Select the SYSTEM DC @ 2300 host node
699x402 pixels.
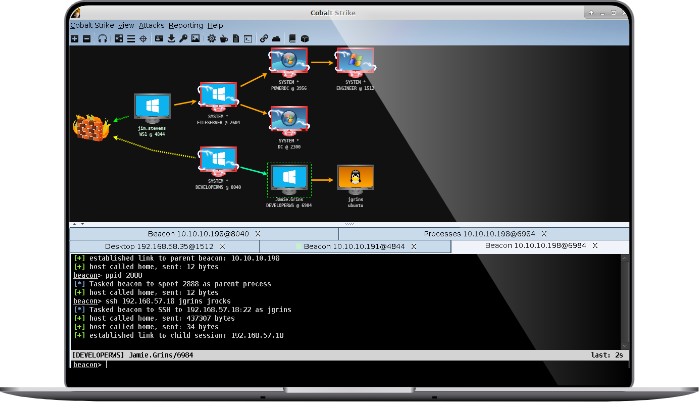tap(289, 121)
